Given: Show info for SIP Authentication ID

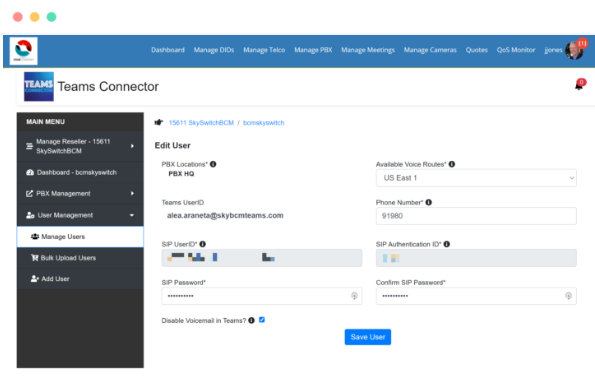Looking at the screenshot, I should pyautogui.click(x=447, y=244).
